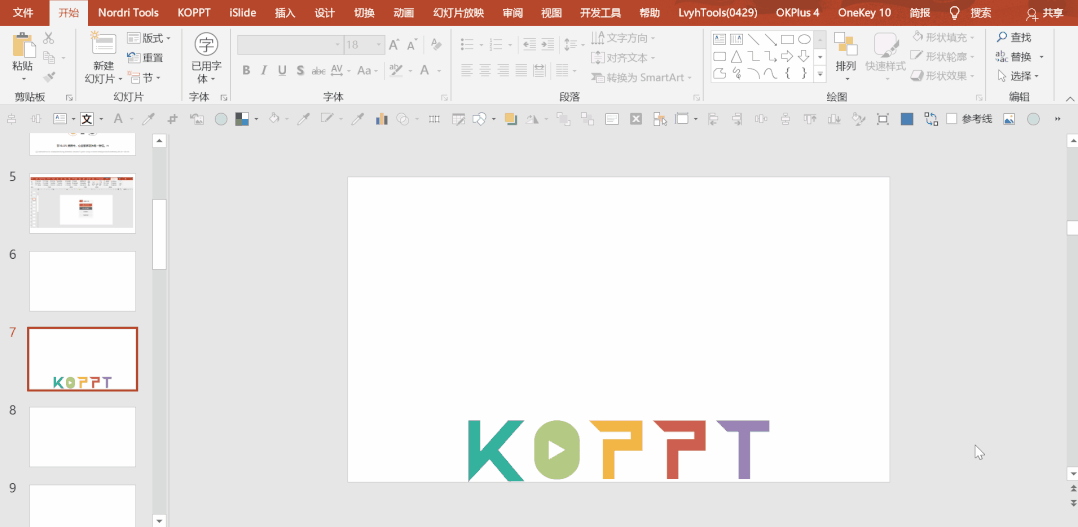Click the New Slide (新建幻灯片) icon

pyautogui.click(x=104, y=45)
